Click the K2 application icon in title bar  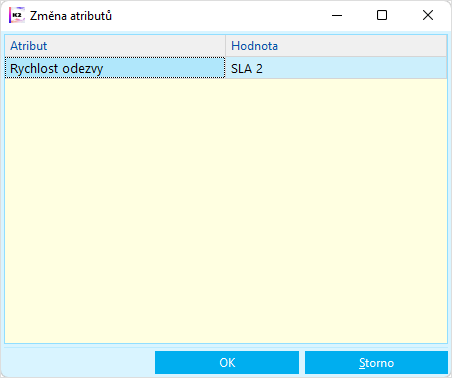point(17,15)
